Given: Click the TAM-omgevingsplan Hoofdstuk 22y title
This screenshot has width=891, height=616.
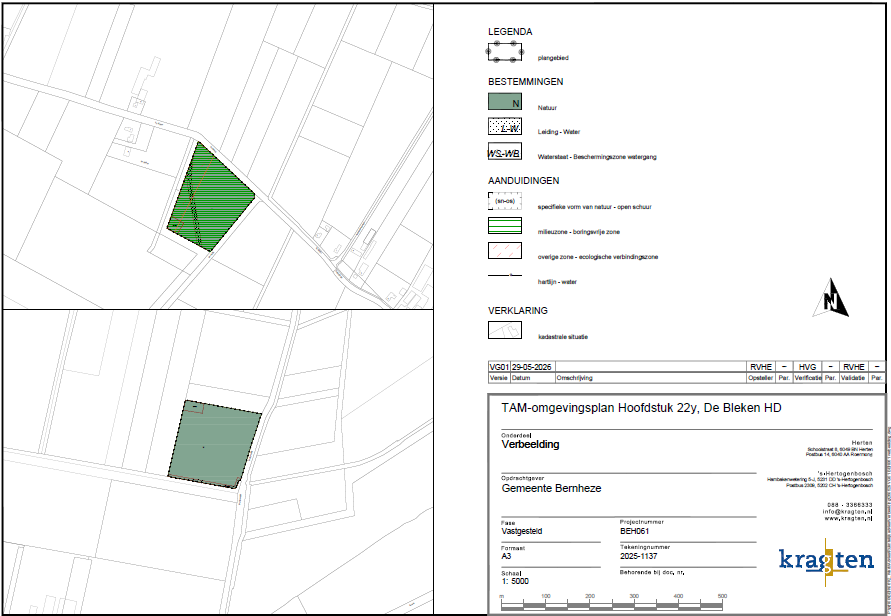Looking at the screenshot, I should [x=641, y=408].
